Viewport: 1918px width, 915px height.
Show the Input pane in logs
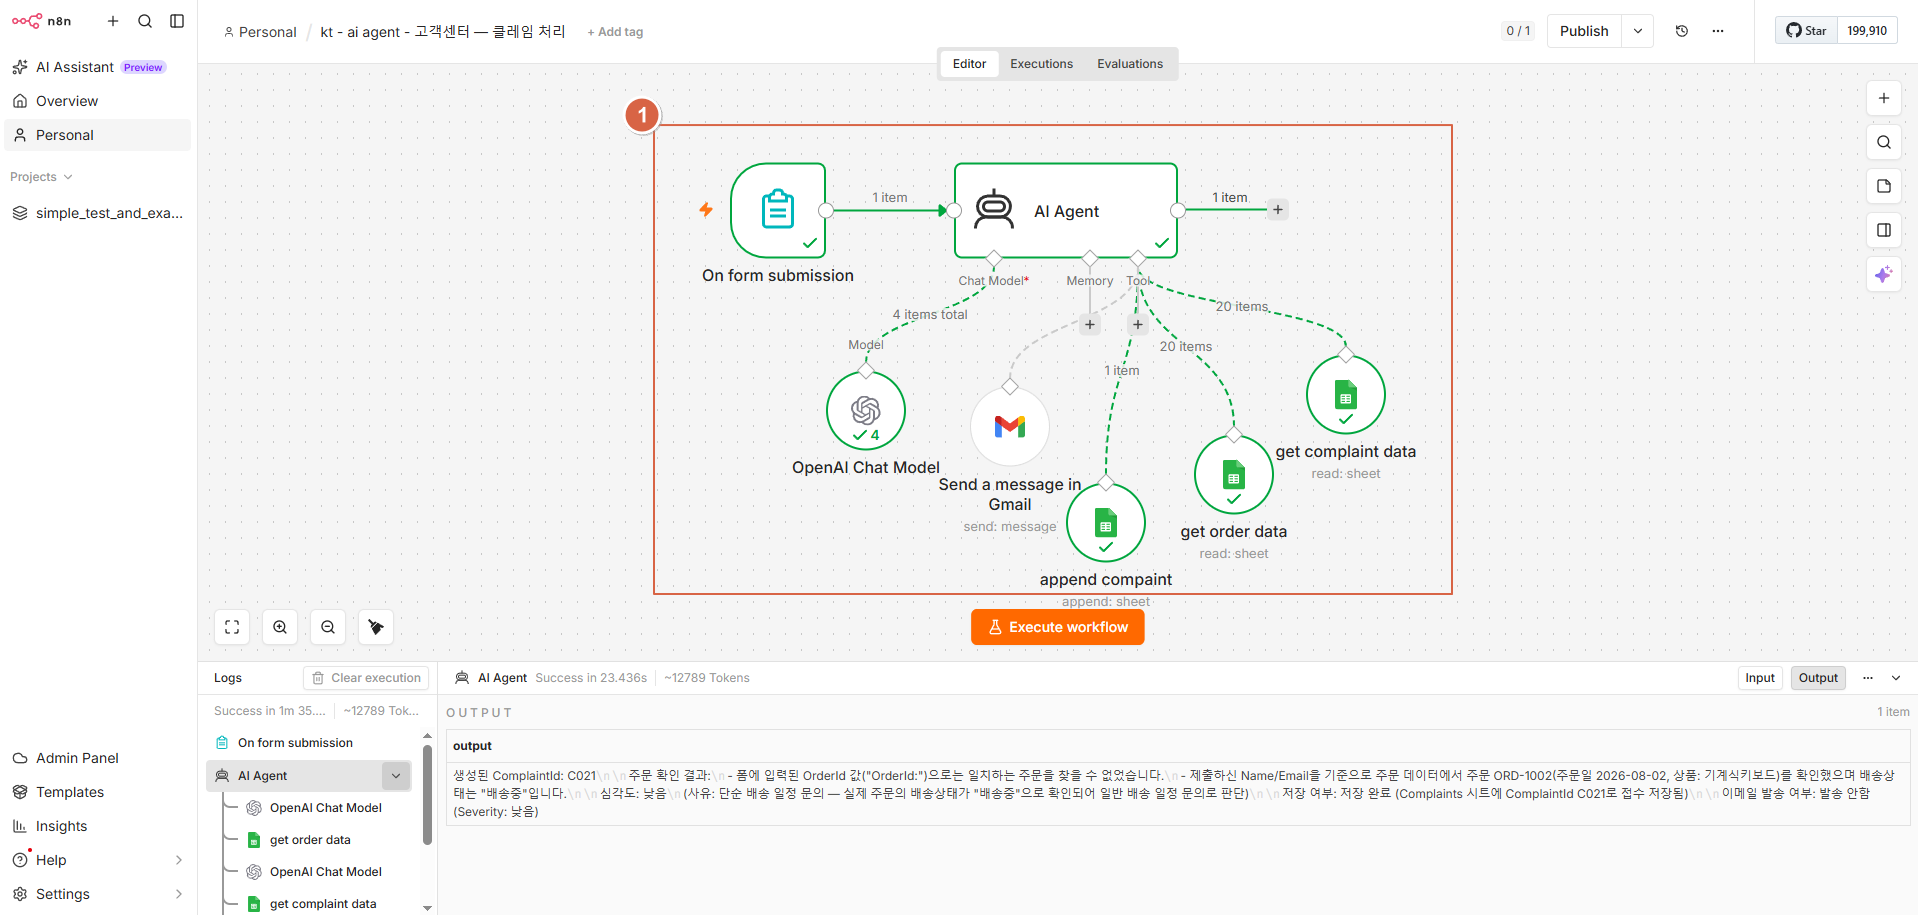coord(1760,678)
